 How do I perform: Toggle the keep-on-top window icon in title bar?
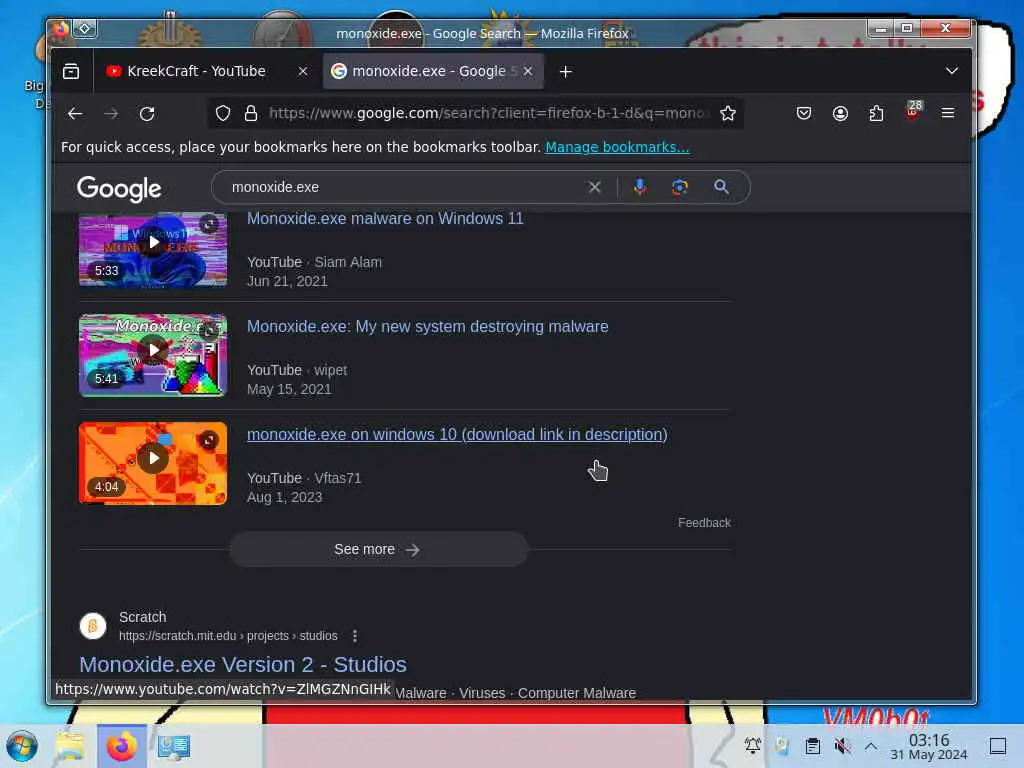[x=85, y=29]
